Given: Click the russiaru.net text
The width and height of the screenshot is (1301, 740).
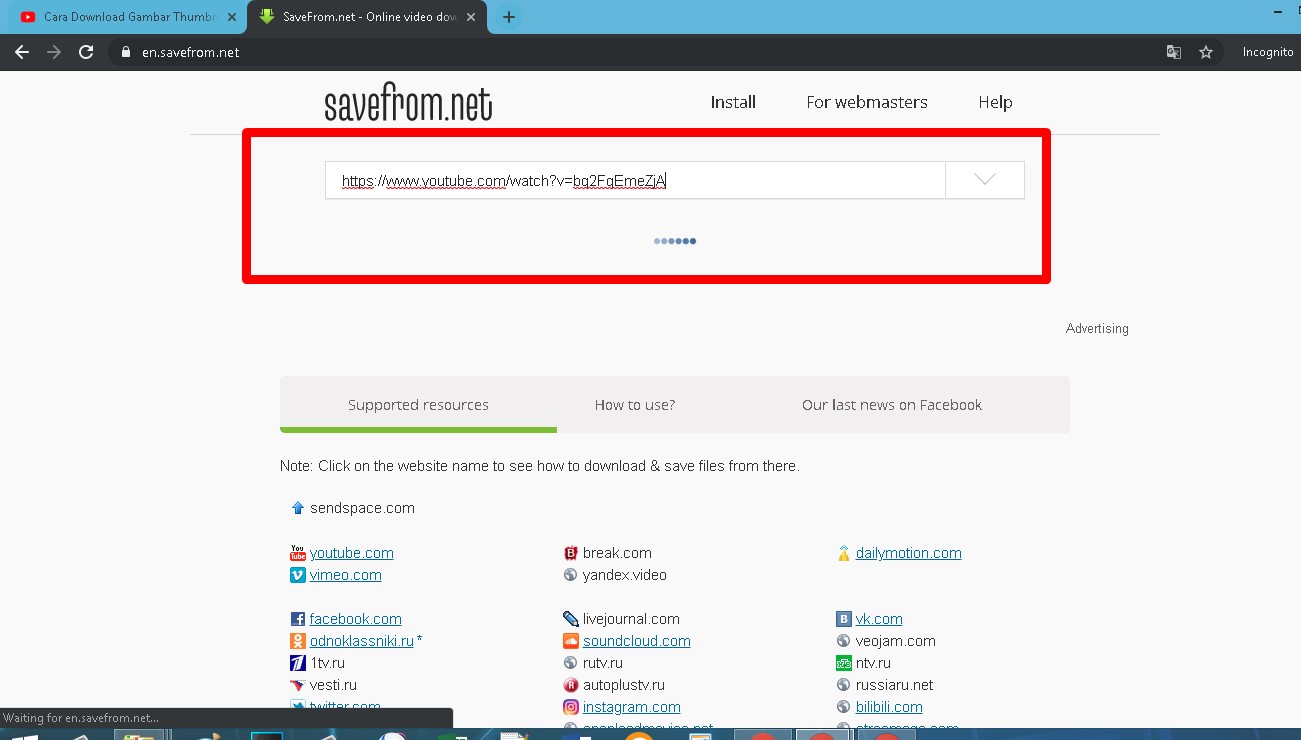Looking at the screenshot, I should [x=894, y=685].
